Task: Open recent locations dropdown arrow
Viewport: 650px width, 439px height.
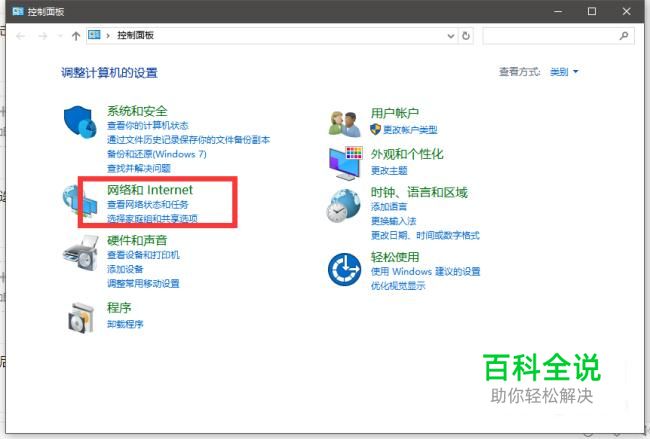Action: click(61, 36)
